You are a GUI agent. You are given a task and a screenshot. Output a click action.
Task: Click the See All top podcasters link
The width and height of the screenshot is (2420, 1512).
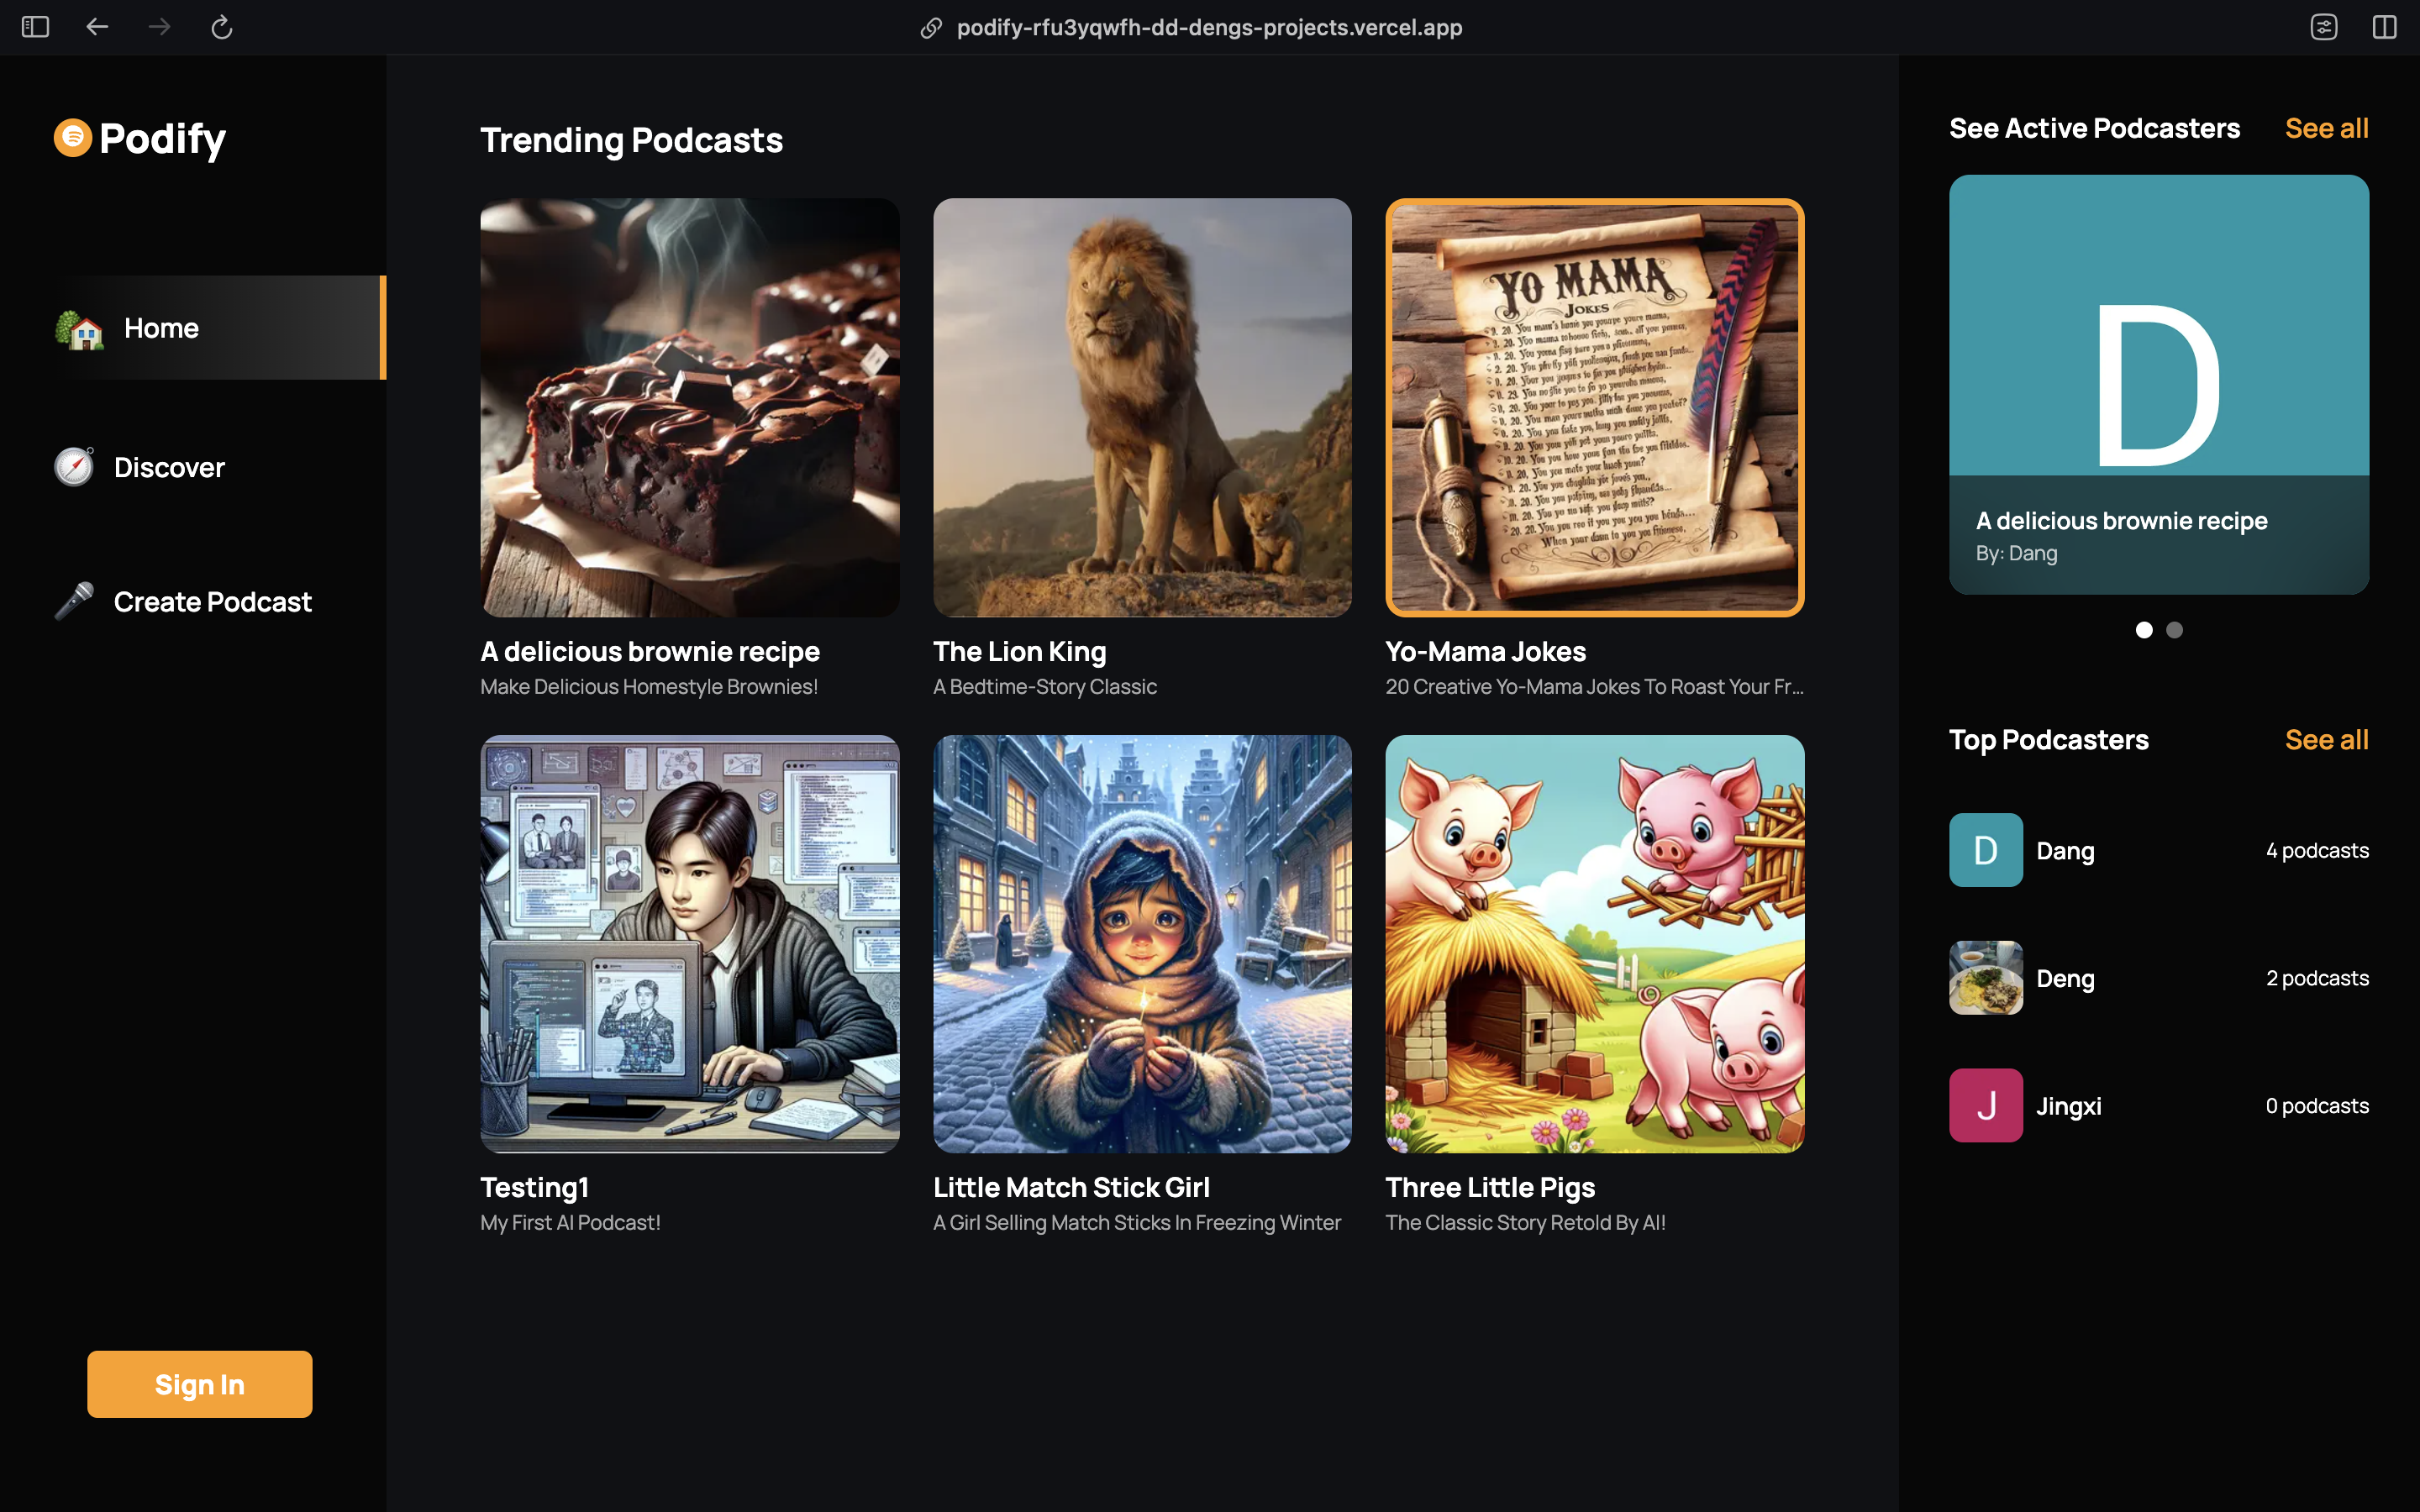pos(2326,738)
